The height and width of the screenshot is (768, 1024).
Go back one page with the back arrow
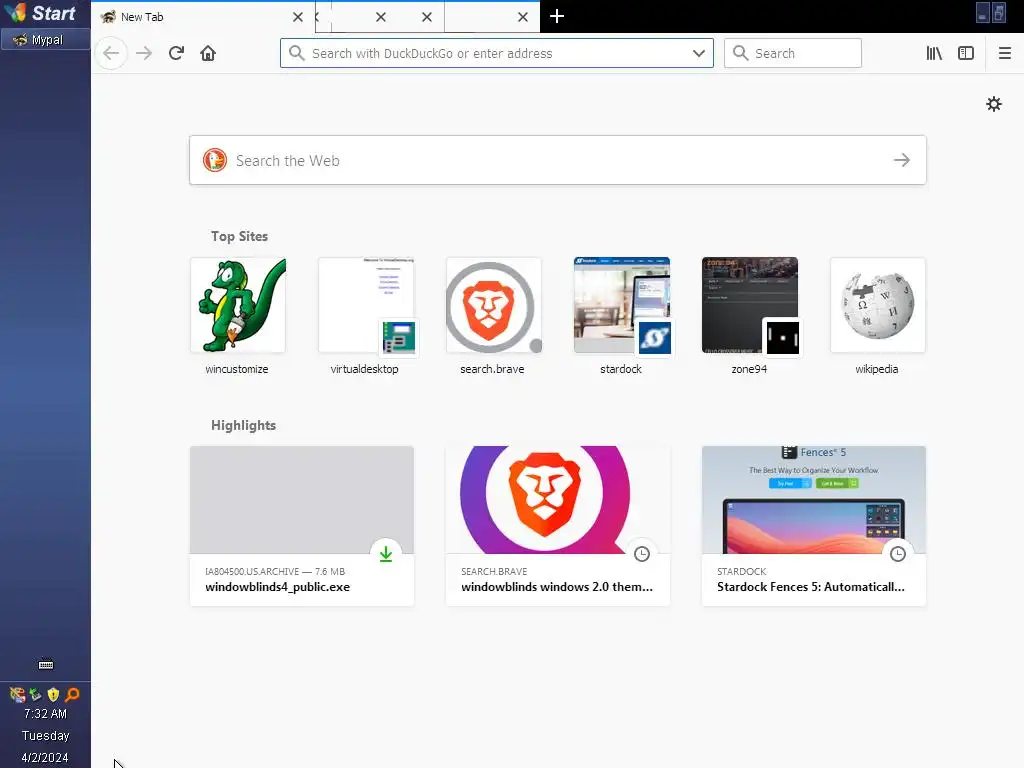(111, 53)
